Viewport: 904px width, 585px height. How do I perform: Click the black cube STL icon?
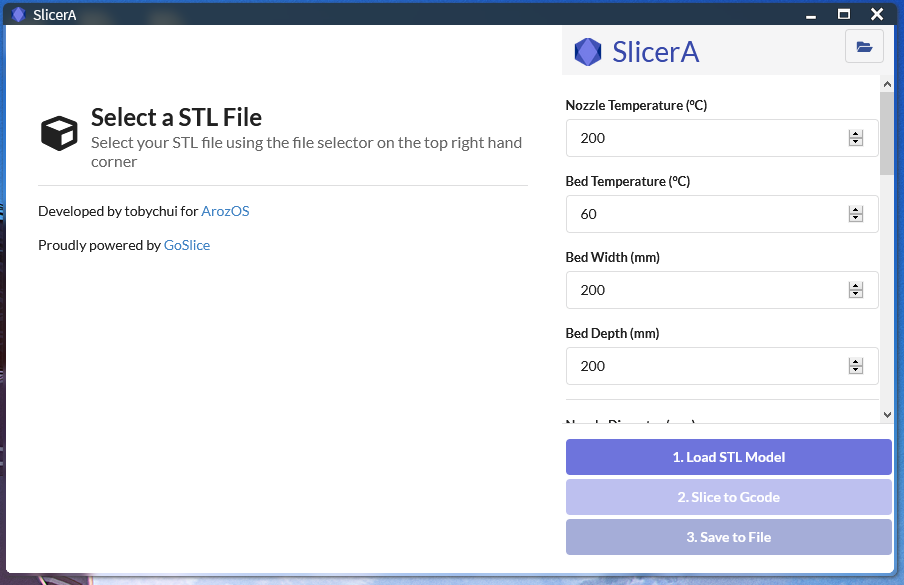click(59, 133)
